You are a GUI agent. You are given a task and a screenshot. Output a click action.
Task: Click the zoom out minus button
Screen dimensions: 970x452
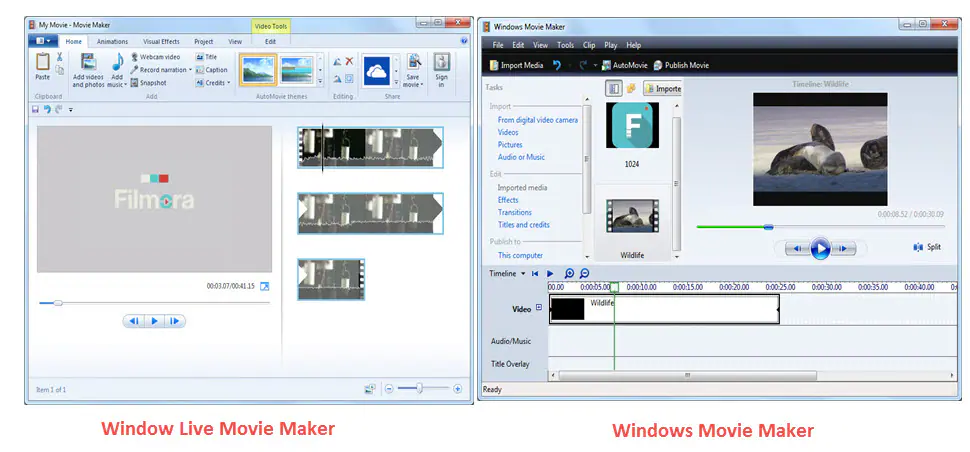[x=389, y=389]
